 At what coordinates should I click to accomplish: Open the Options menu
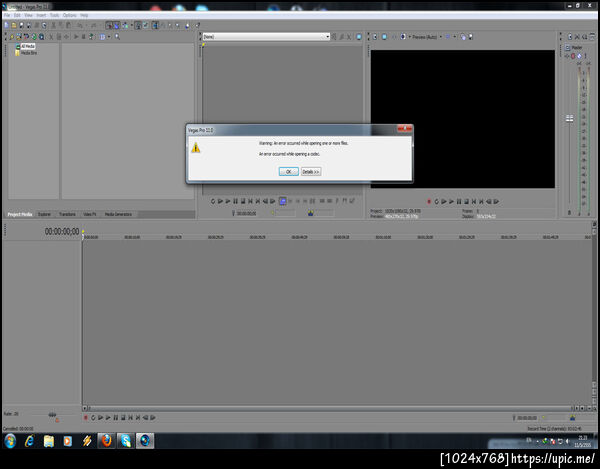click(x=69, y=15)
